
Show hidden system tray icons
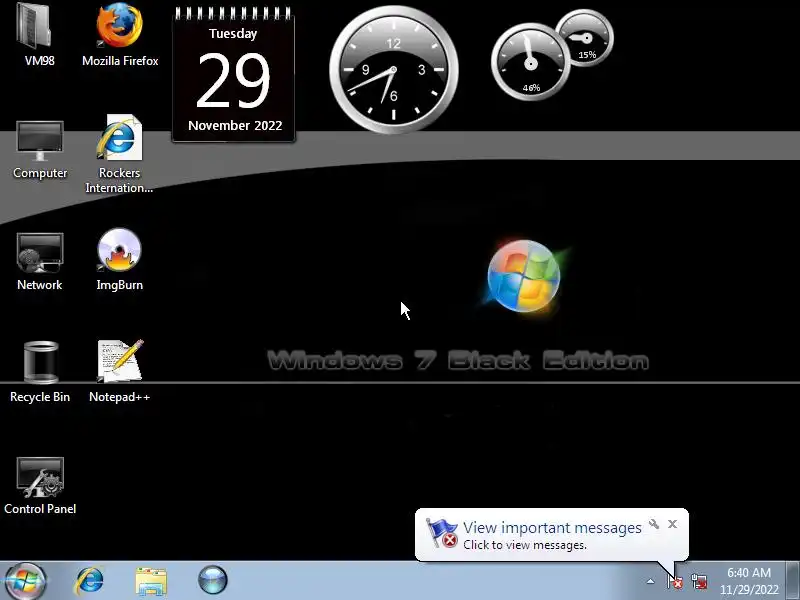coord(651,581)
